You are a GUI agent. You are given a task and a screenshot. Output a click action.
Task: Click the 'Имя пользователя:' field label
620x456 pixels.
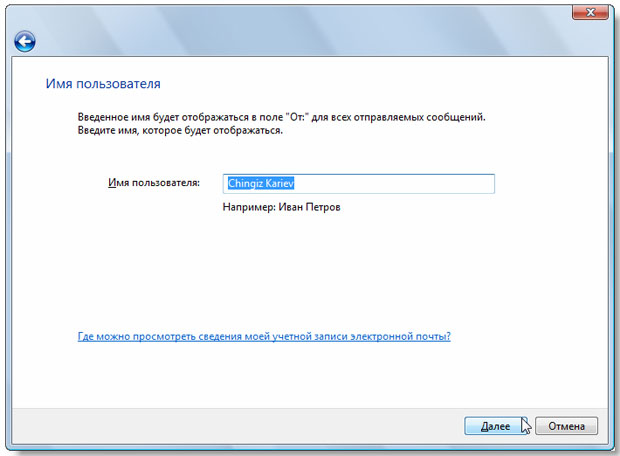tap(154, 183)
